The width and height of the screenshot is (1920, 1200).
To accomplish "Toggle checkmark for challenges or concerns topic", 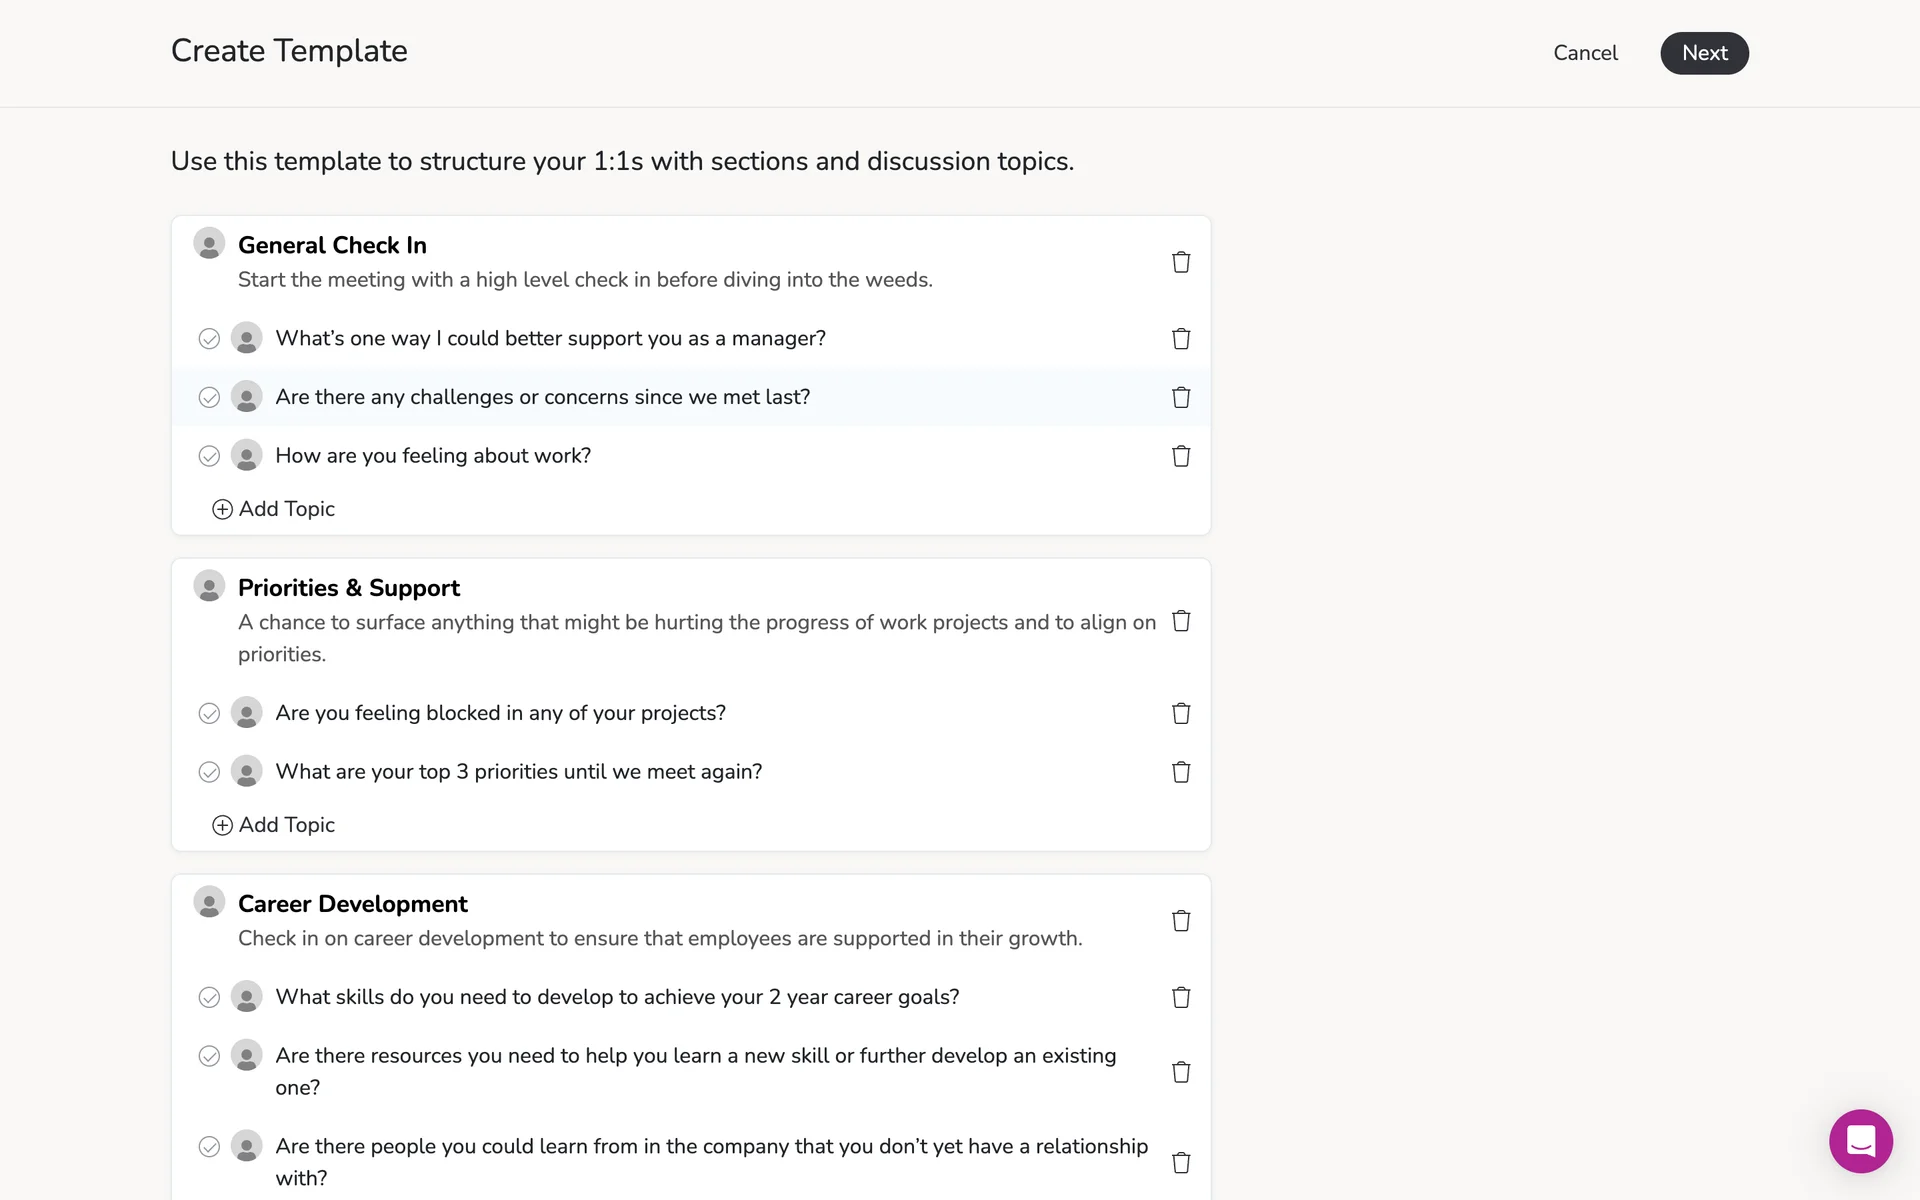I will [x=209, y=398].
